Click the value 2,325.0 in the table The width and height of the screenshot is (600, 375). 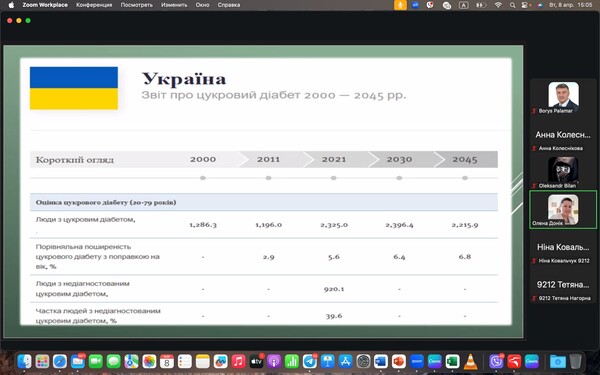(x=334, y=225)
